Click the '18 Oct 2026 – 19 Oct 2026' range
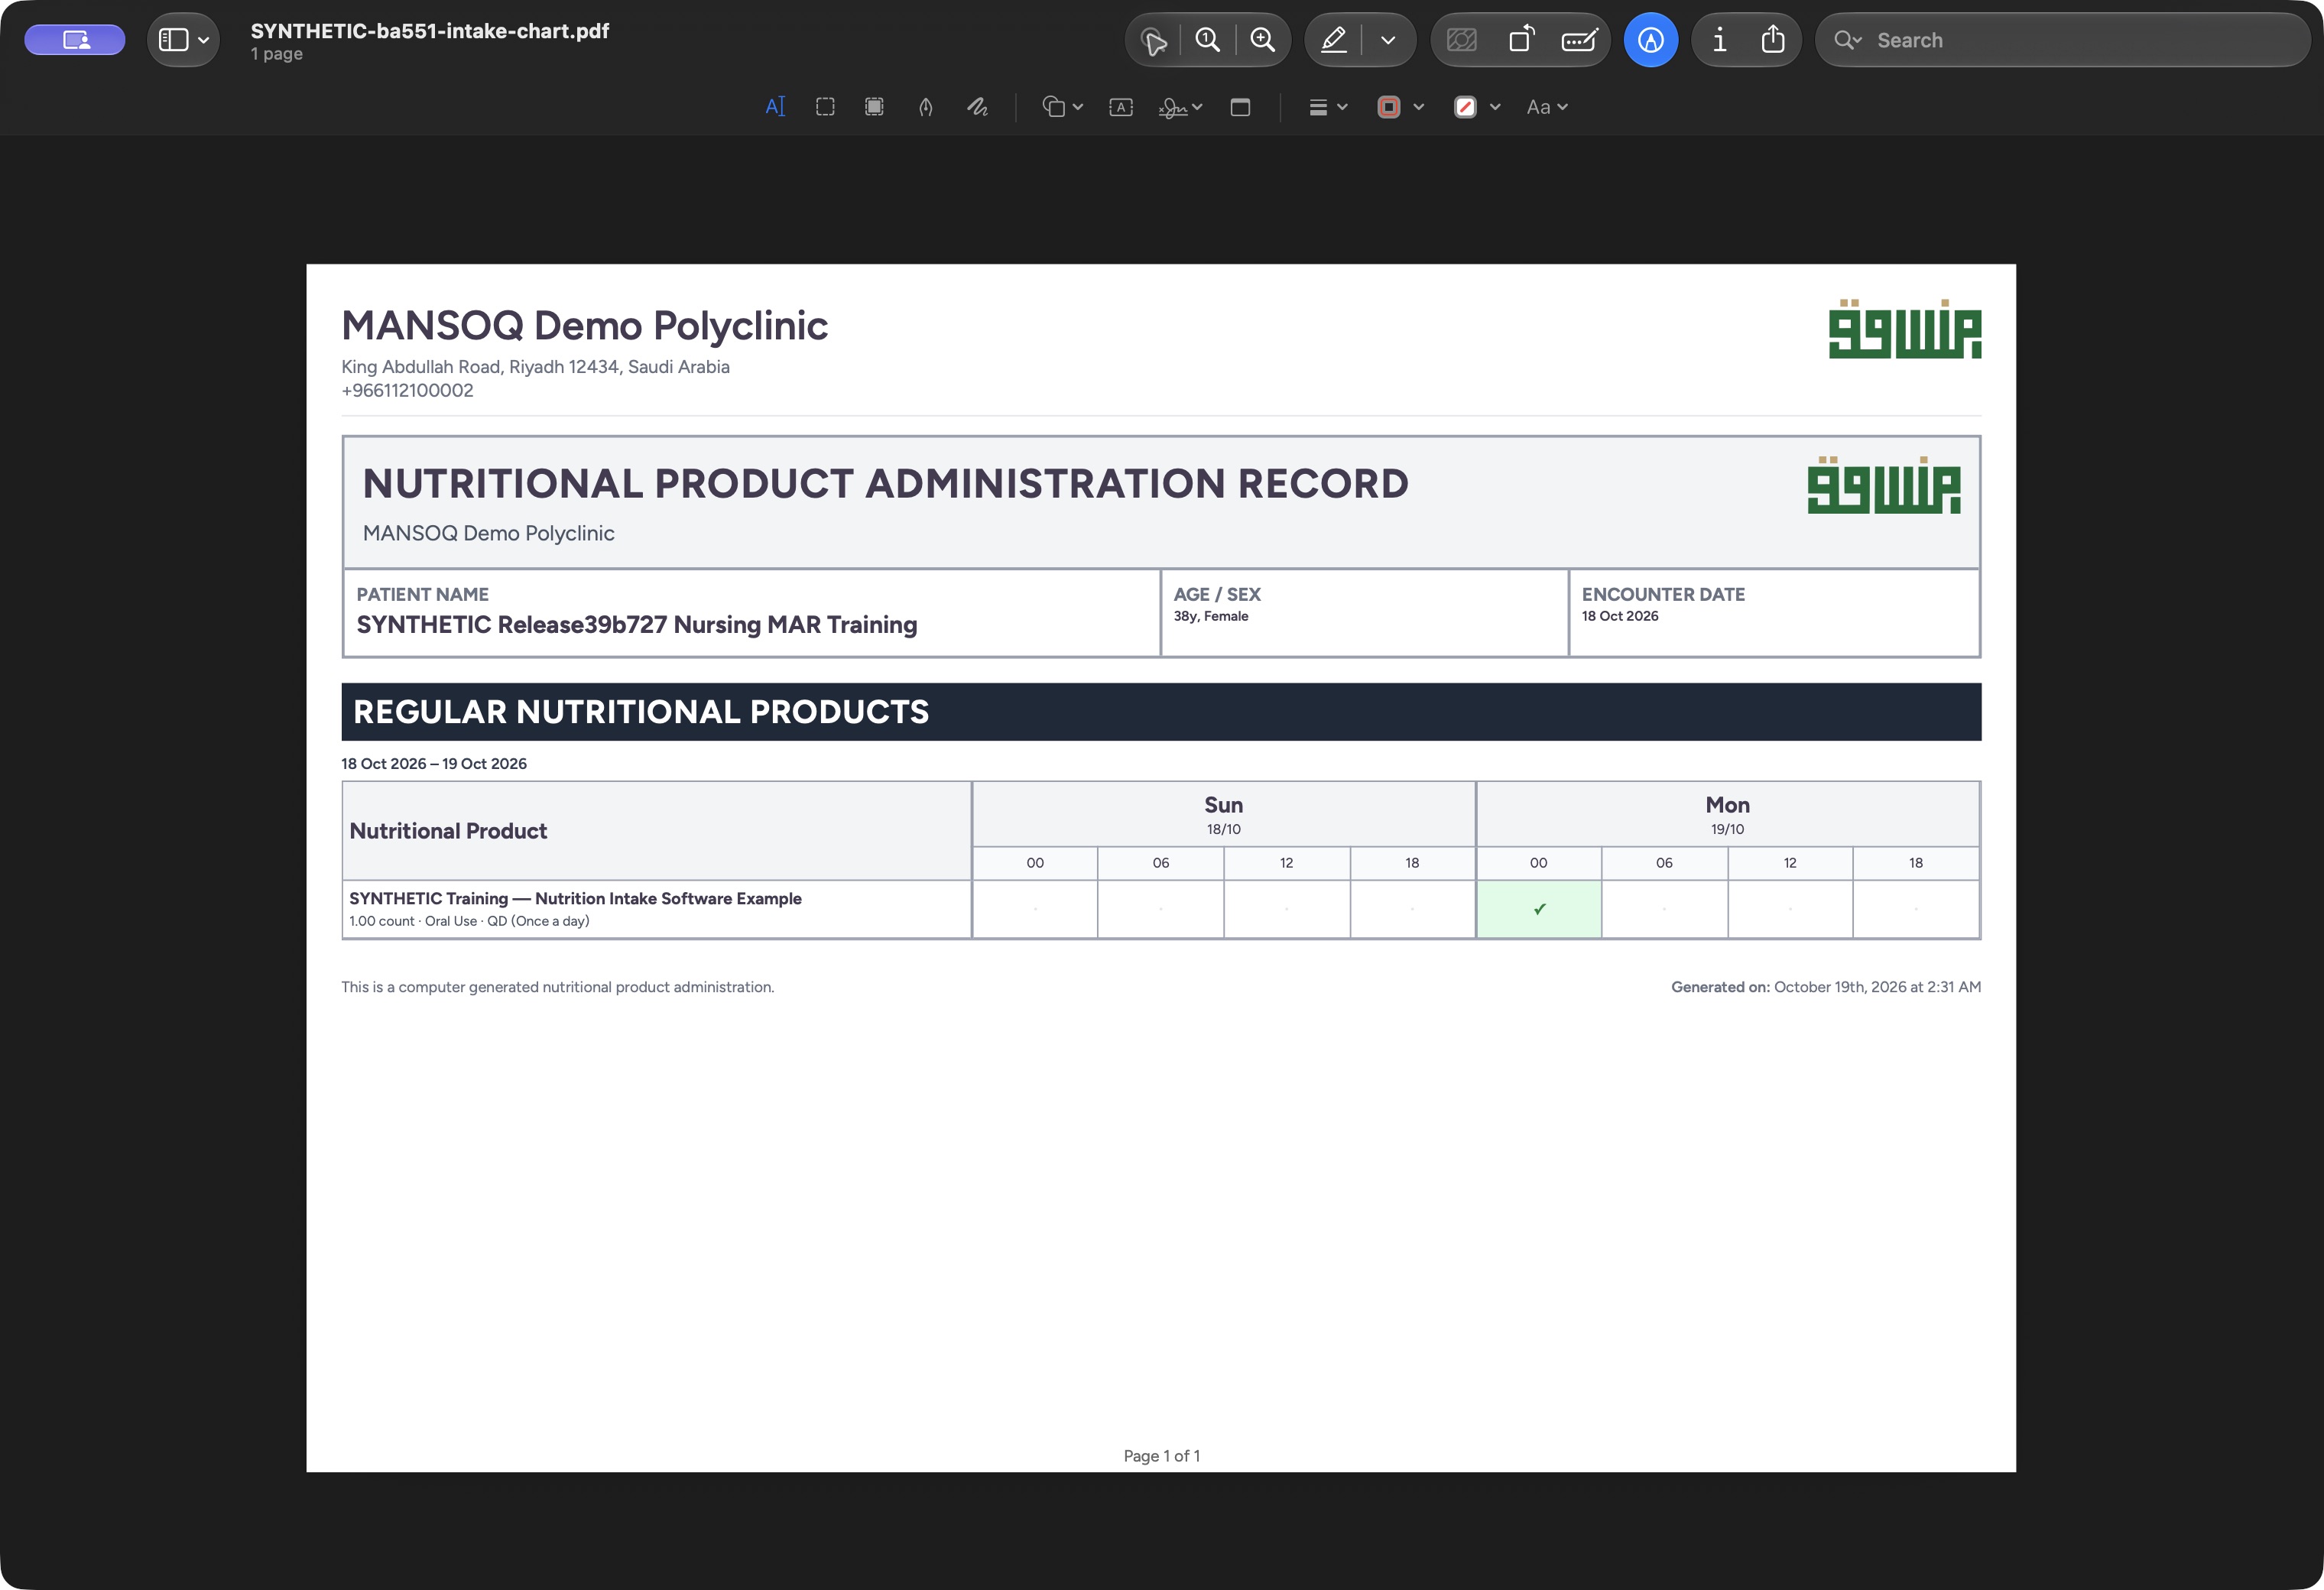This screenshot has width=2324, height=1590. click(434, 764)
